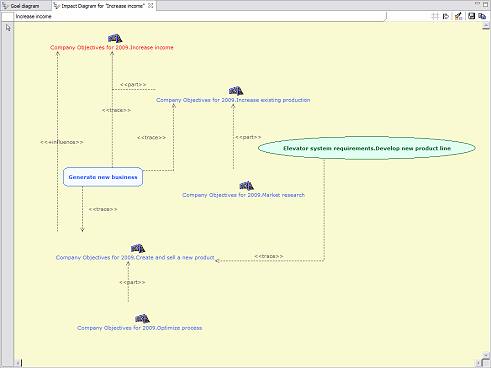This screenshot has width=491, height=368.
Task: Select the Impact Diagram for "Increase income" tab
Action: pyautogui.click(x=103, y=6)
